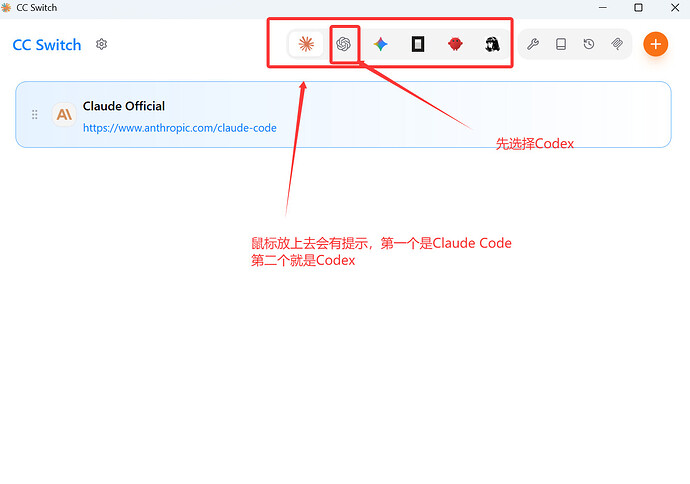Add a provider with orange plus button
Viewport: 690px width, 484px height.
656,44
